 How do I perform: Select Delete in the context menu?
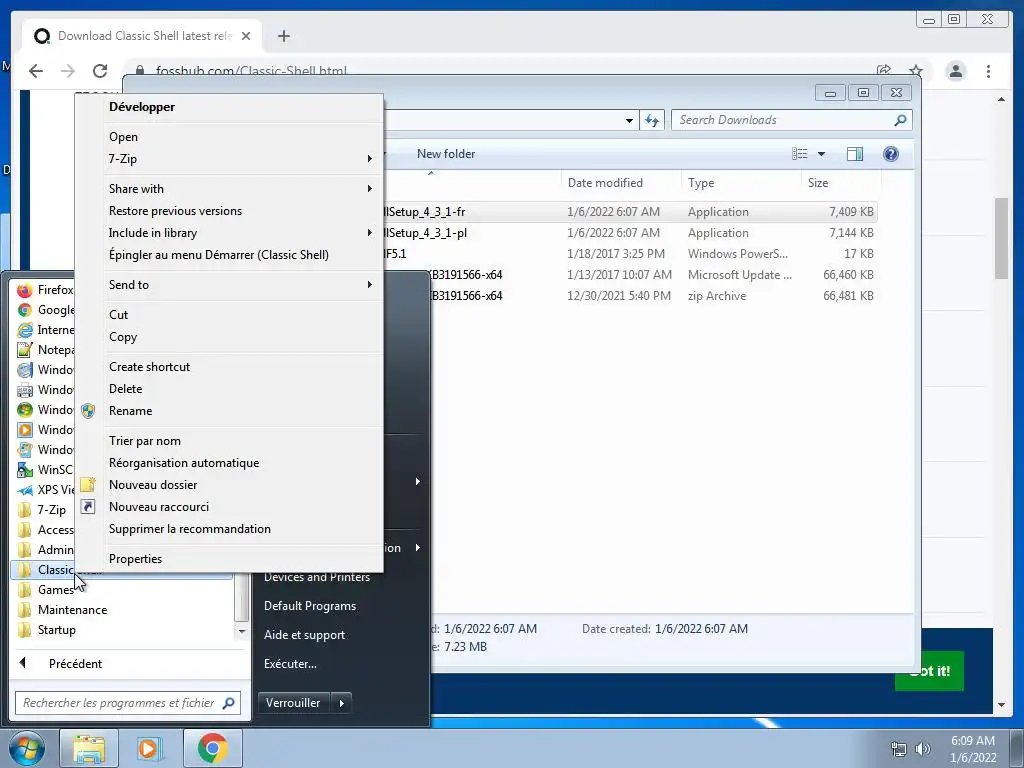[125, 389]
